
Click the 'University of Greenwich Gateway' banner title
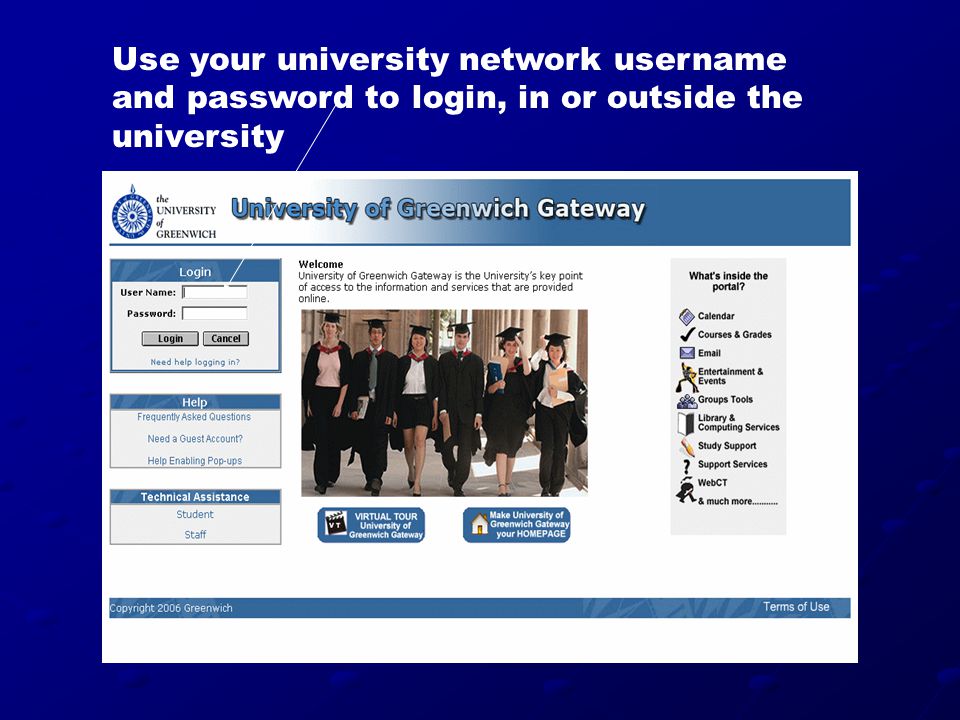point(438,209)
